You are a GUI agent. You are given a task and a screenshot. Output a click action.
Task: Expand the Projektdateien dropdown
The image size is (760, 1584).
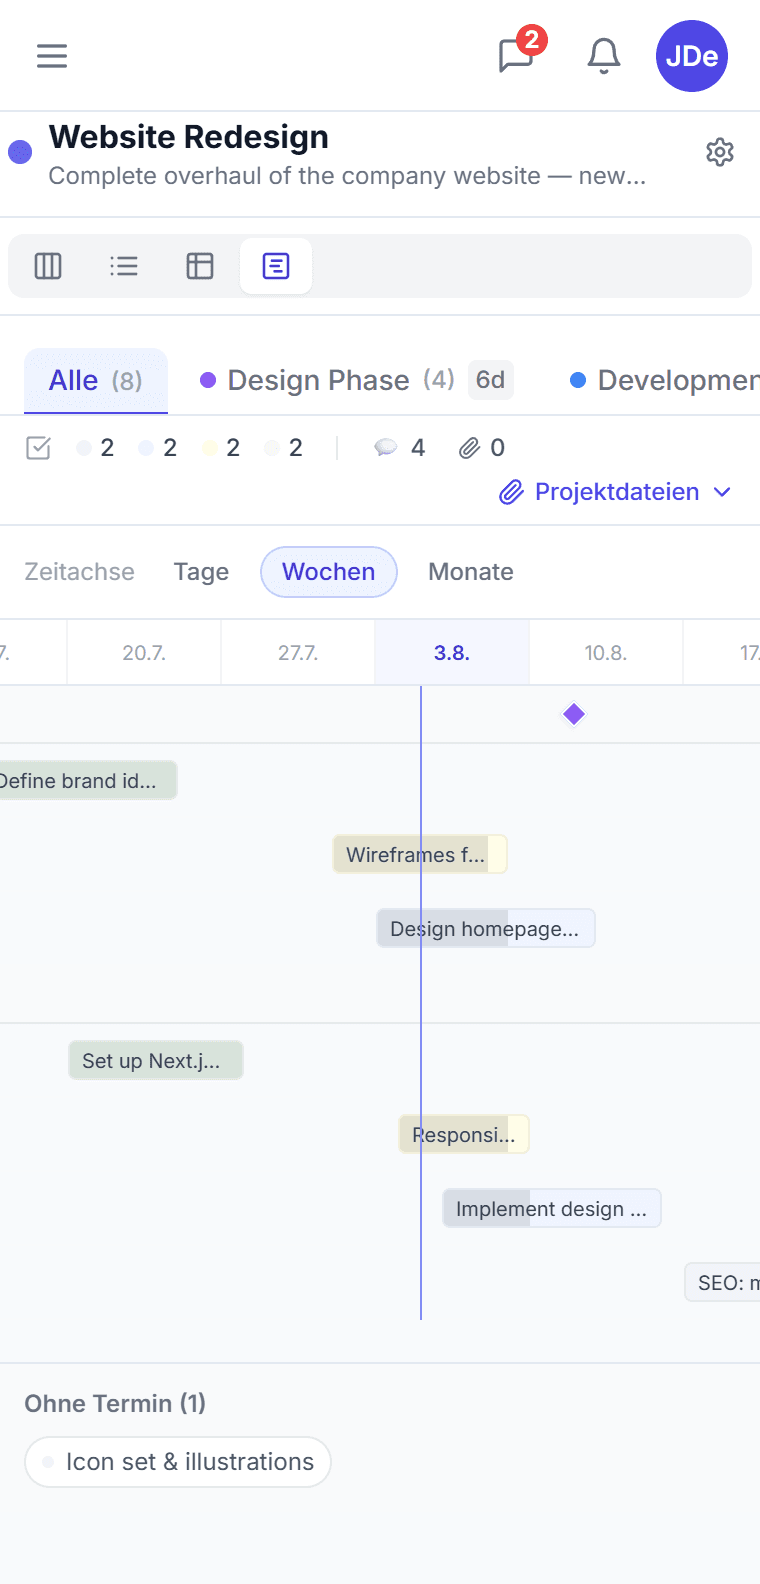pos(616,492)
